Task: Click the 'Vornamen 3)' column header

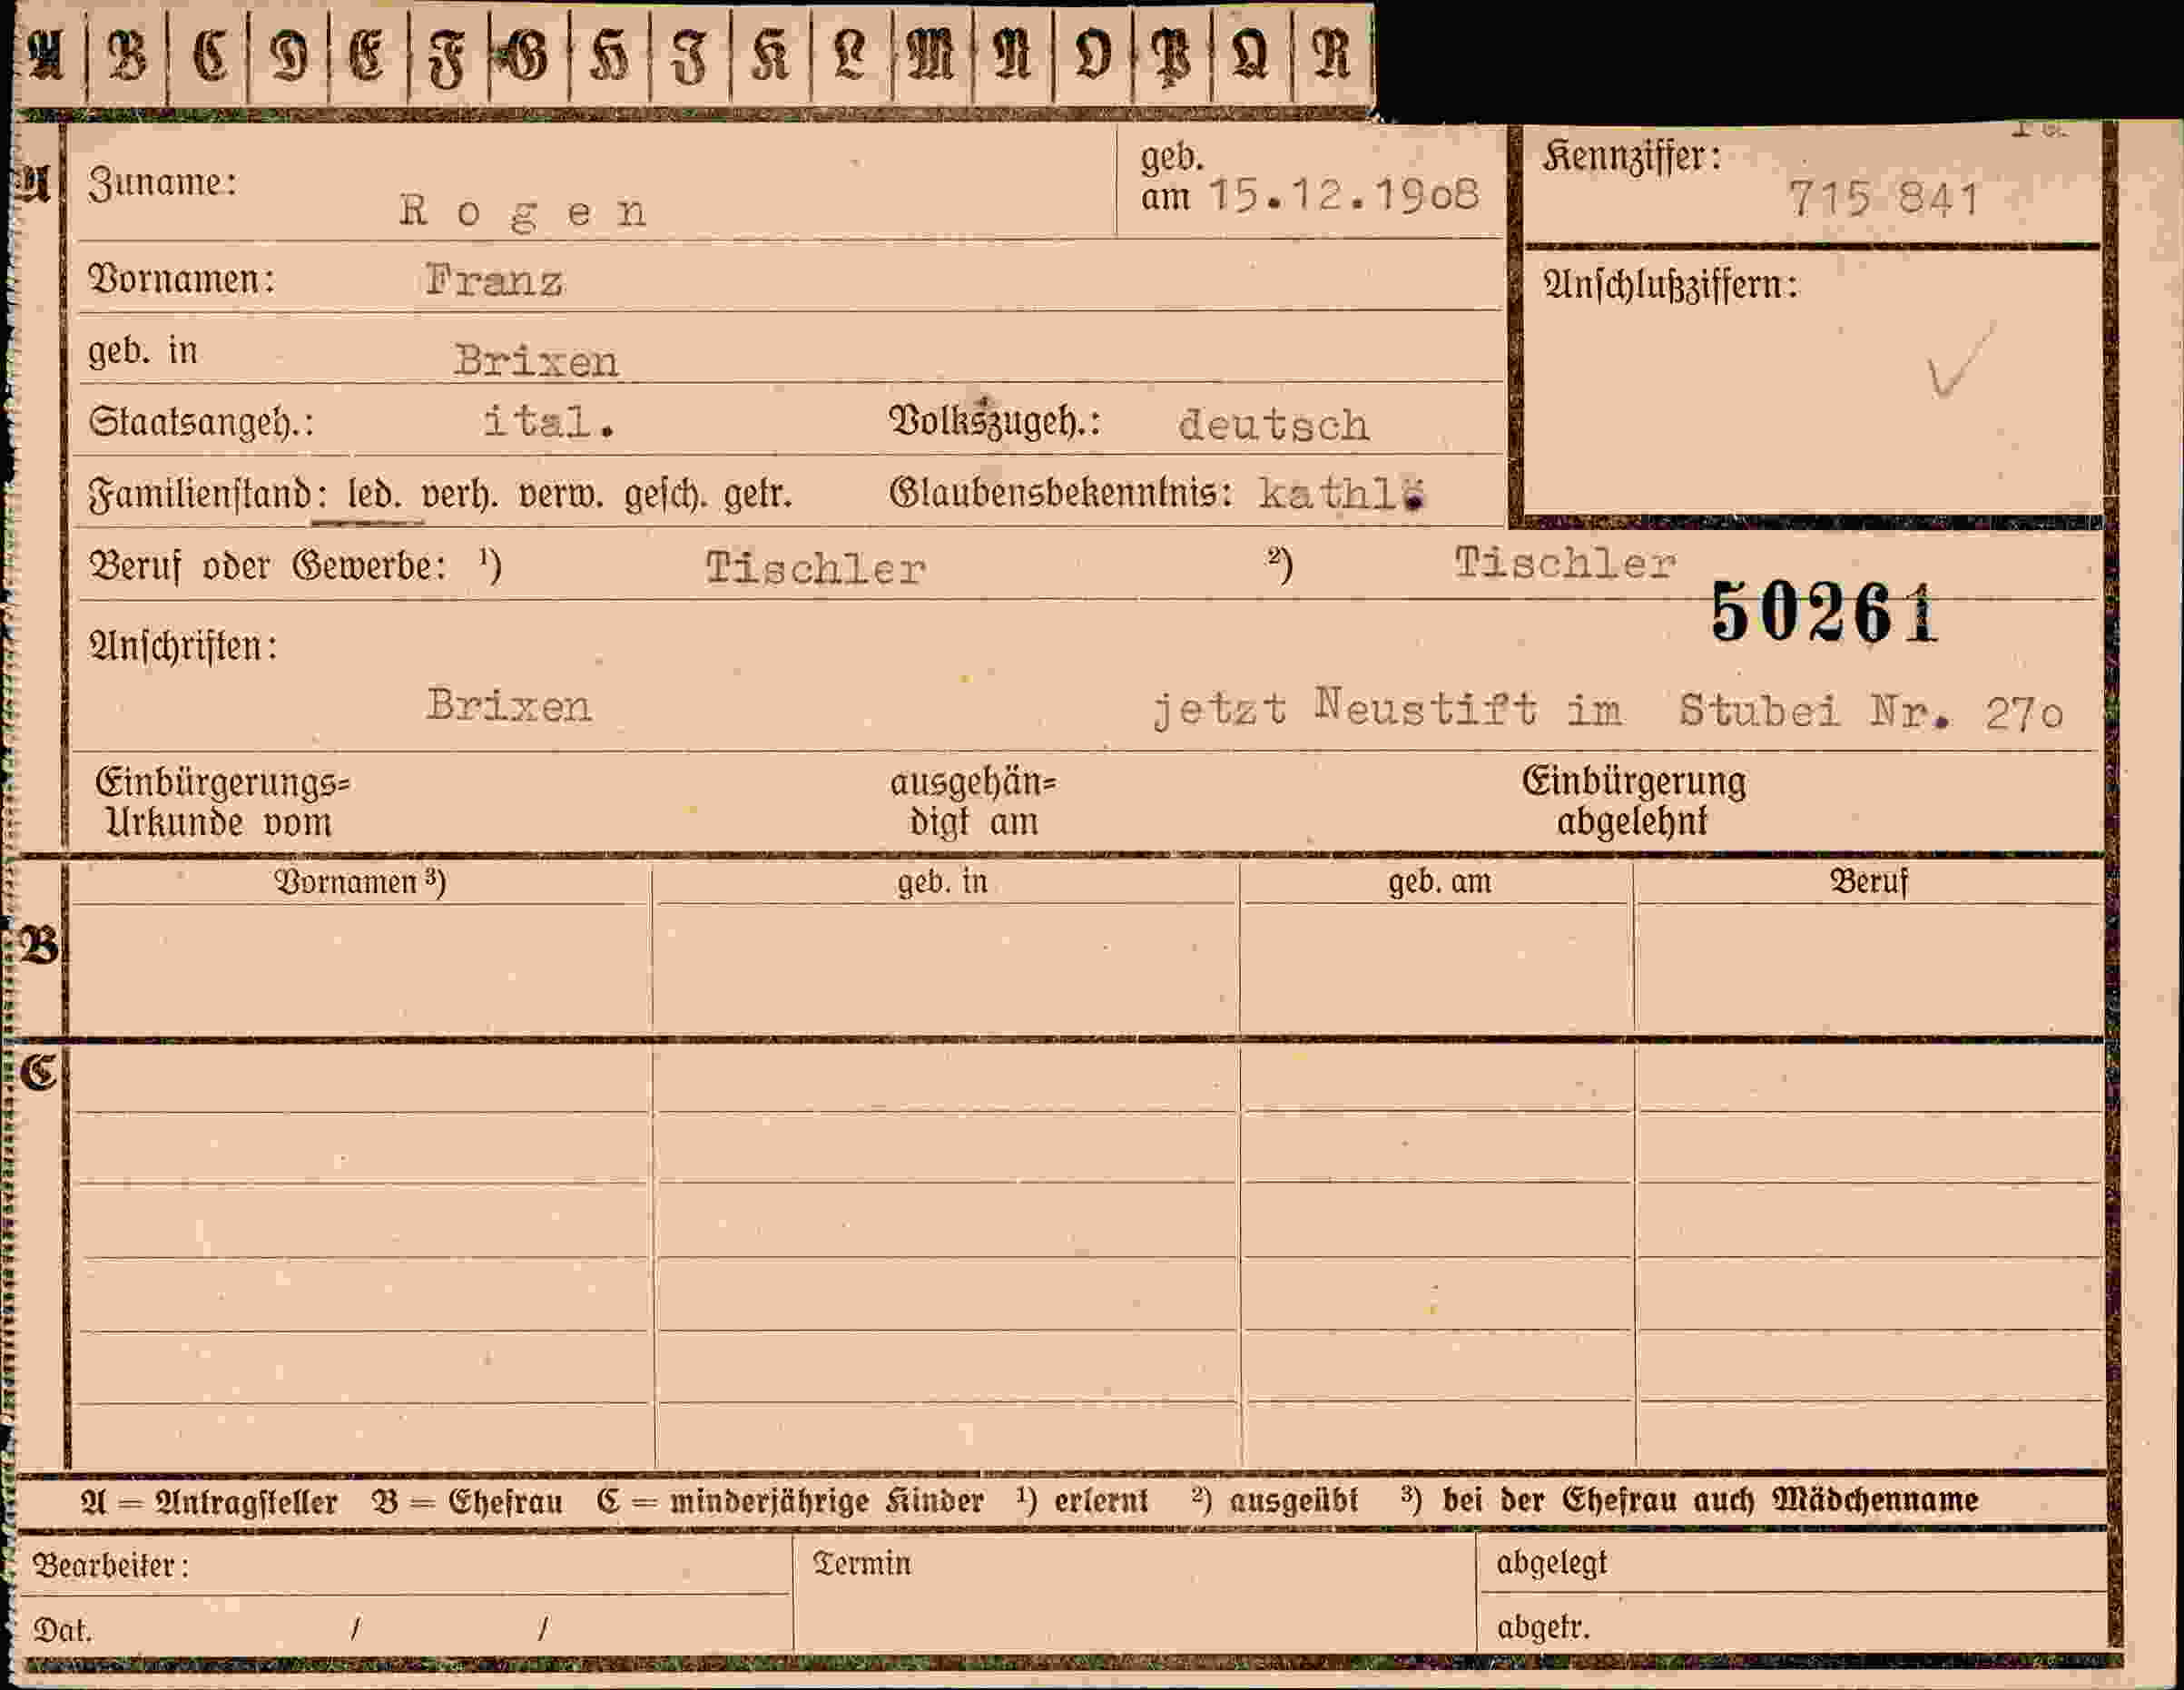Action: [x=360, y=882]
